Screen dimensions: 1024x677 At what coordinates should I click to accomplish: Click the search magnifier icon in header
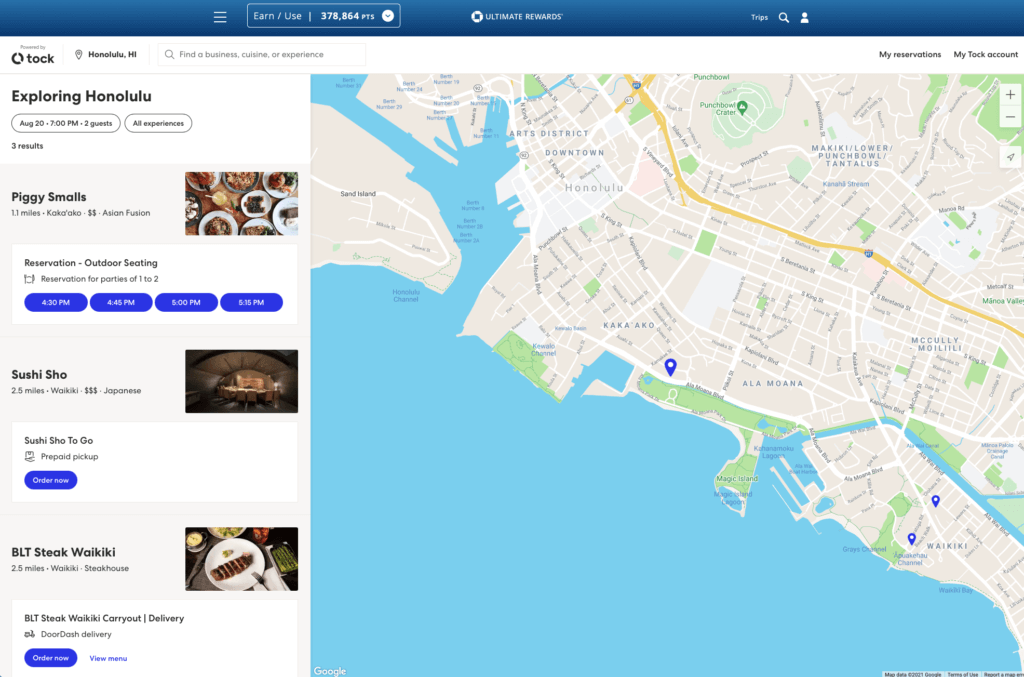784,18
